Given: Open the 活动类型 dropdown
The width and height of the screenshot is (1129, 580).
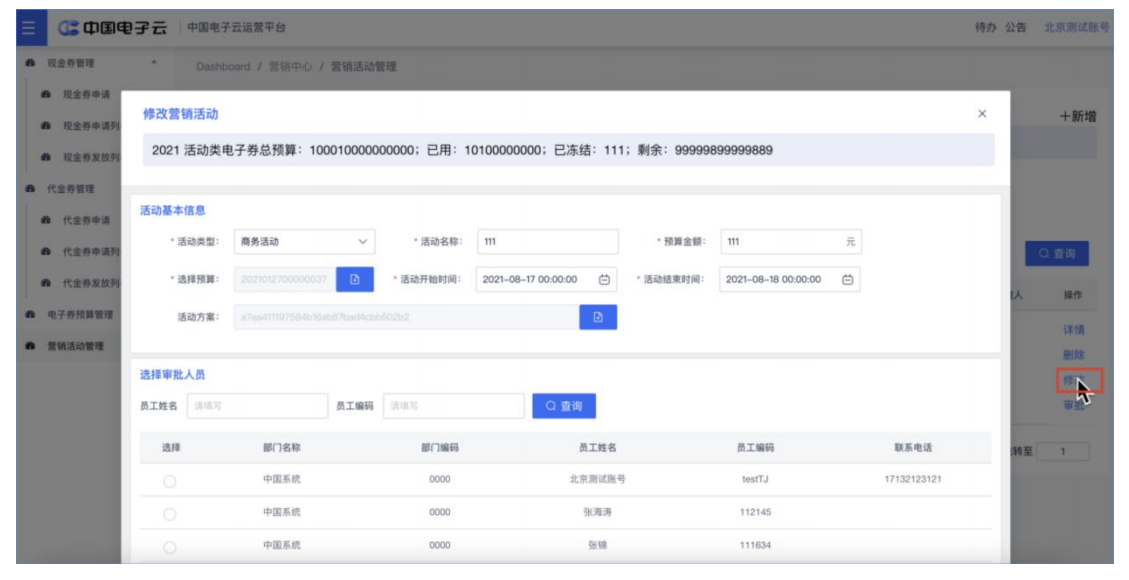Looking at the screenshot, I should (x=304, y=242).
